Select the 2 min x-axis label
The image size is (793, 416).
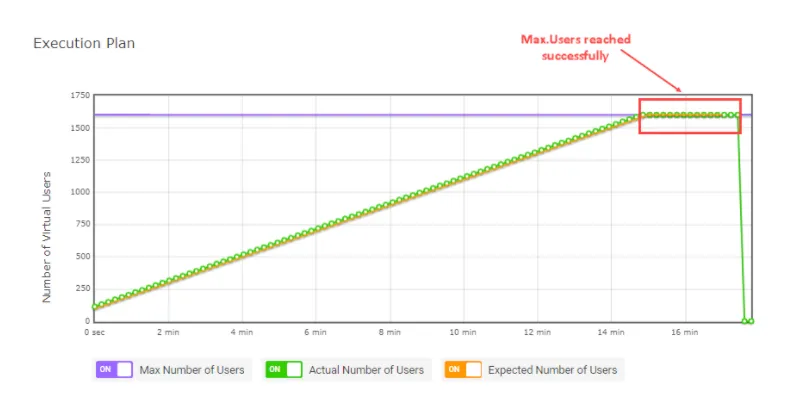168,332
